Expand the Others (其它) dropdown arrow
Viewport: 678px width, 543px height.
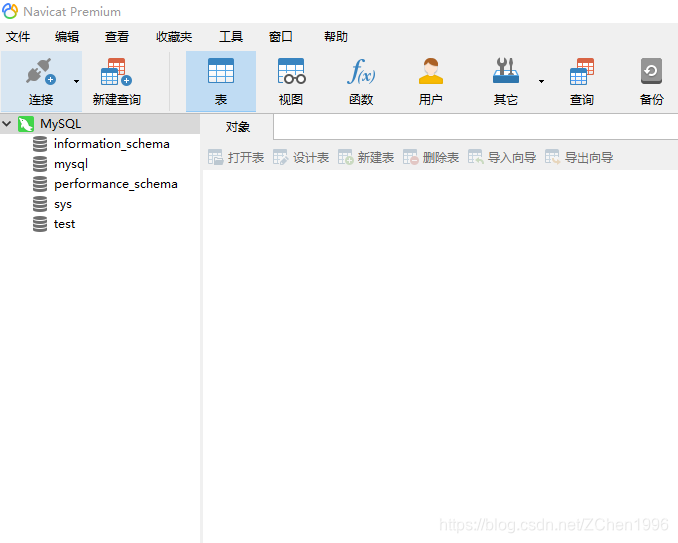pyautogui.click(x=541, y=81)
